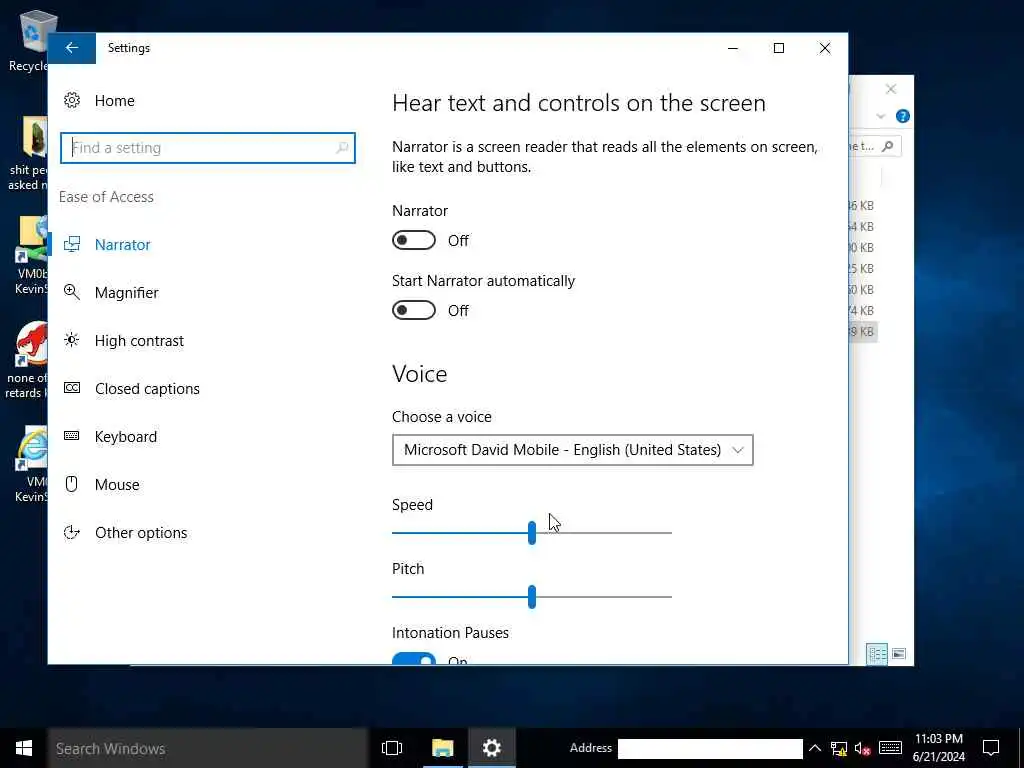
Task: Select the Narrator icon in sidebar
Action: point(72,244)
